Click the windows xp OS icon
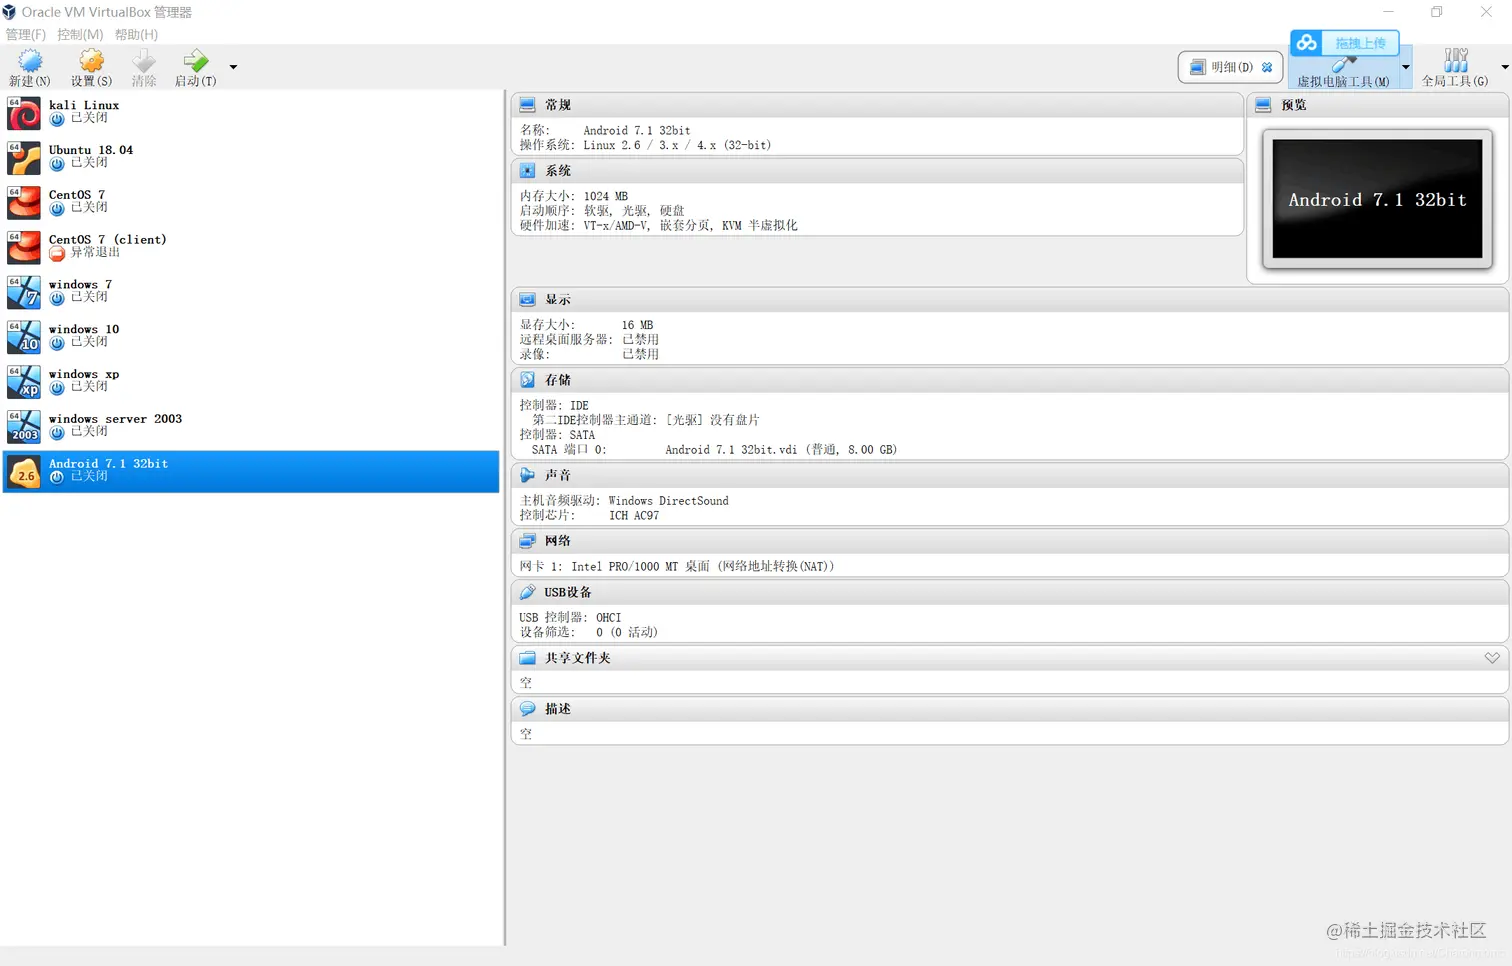Viewport: 1512px width, 966px height. pyautogui.click(x=24, y=382)
